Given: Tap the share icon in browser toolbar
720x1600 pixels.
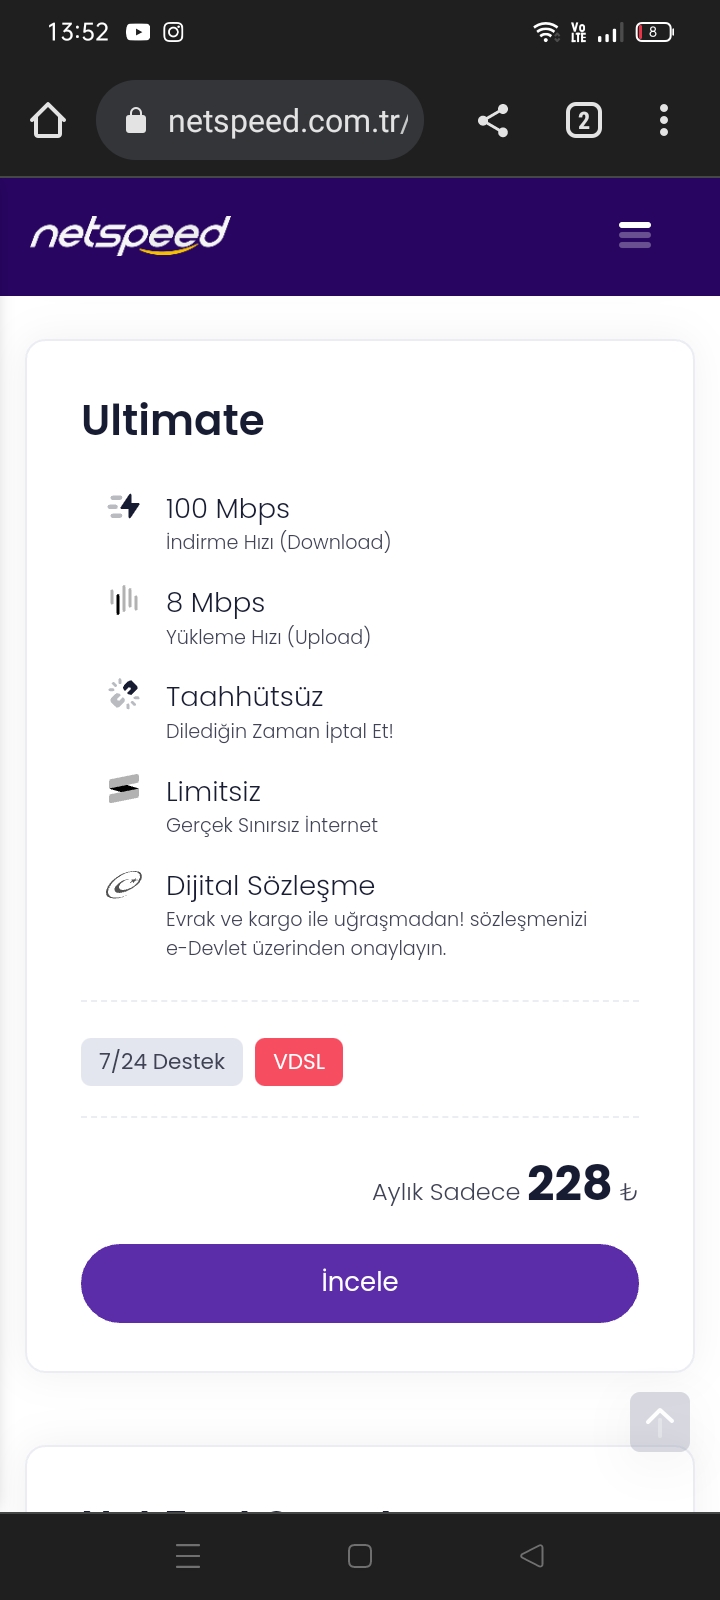Looking at the screenshot, I should (493, 121).
